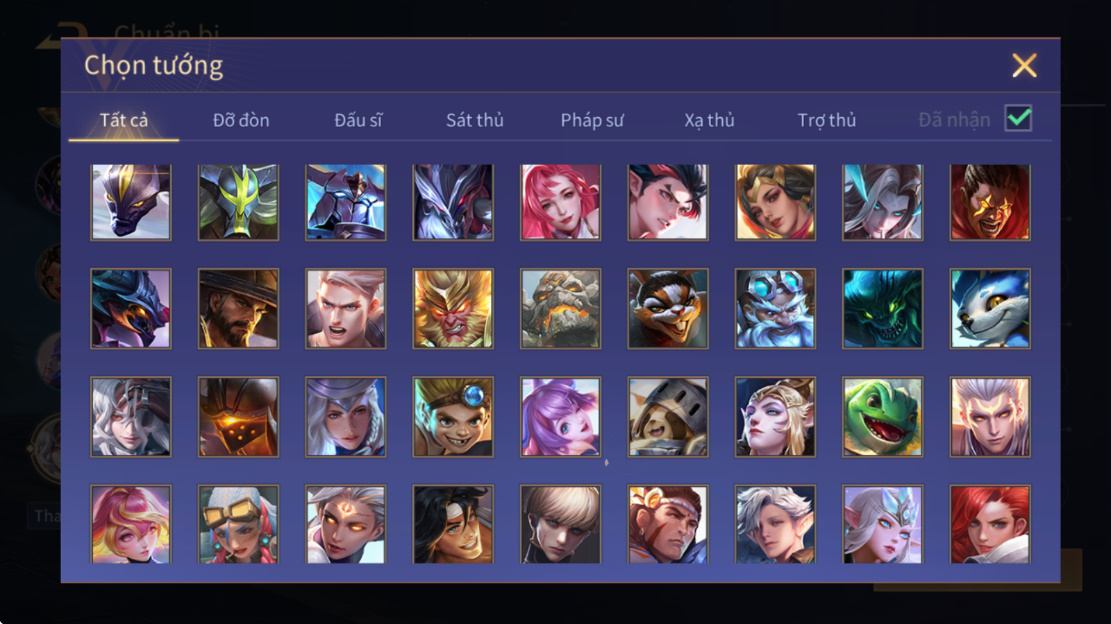Toggle the Đã nhận checkbox
Screen dimensions: 1111x624
pyautogui.click(x=1018, y=118)
